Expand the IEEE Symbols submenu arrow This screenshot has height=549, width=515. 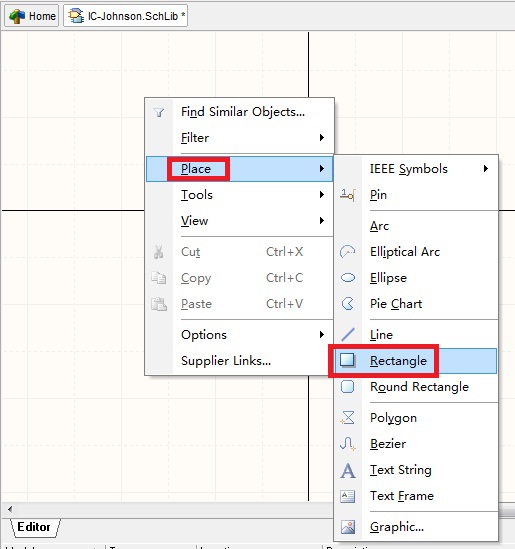486,169
